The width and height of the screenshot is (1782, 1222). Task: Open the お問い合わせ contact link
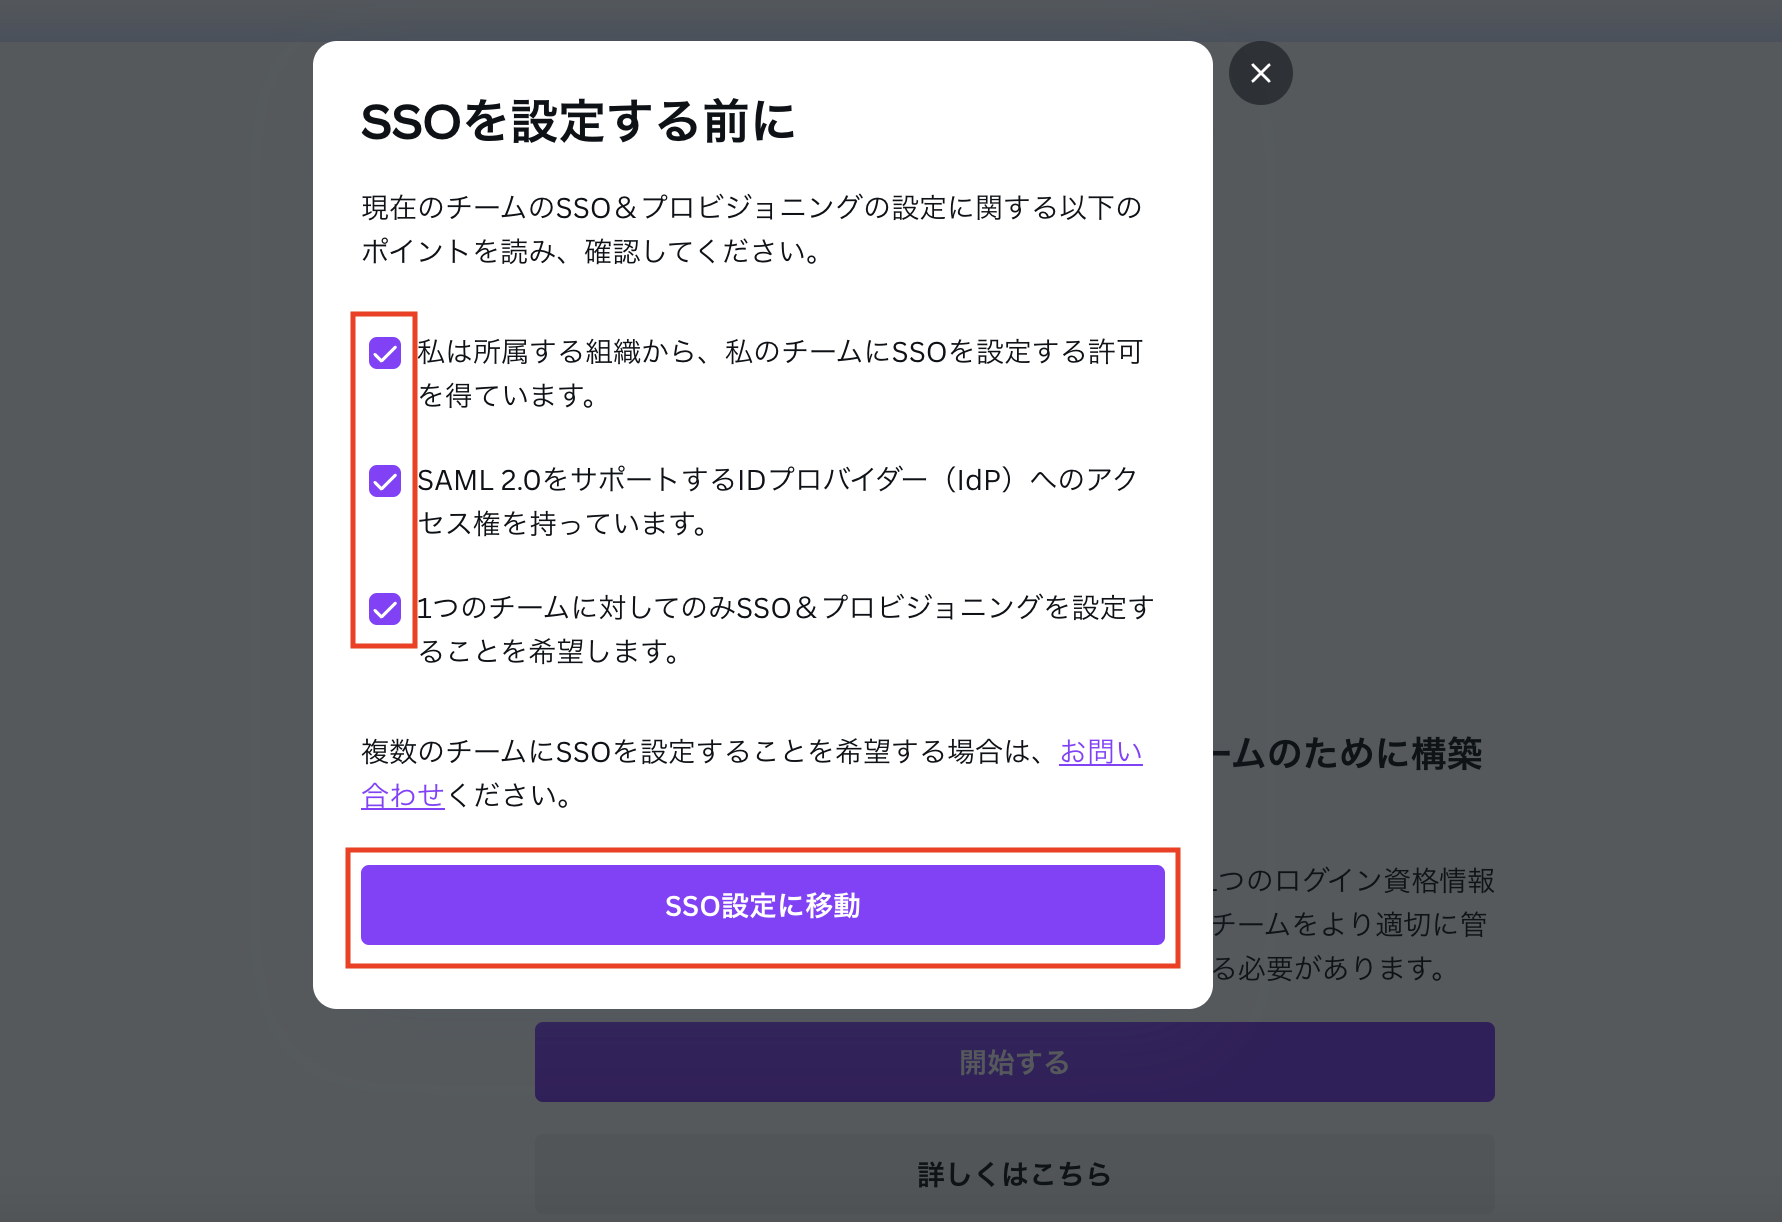(x=1100, y=752)
